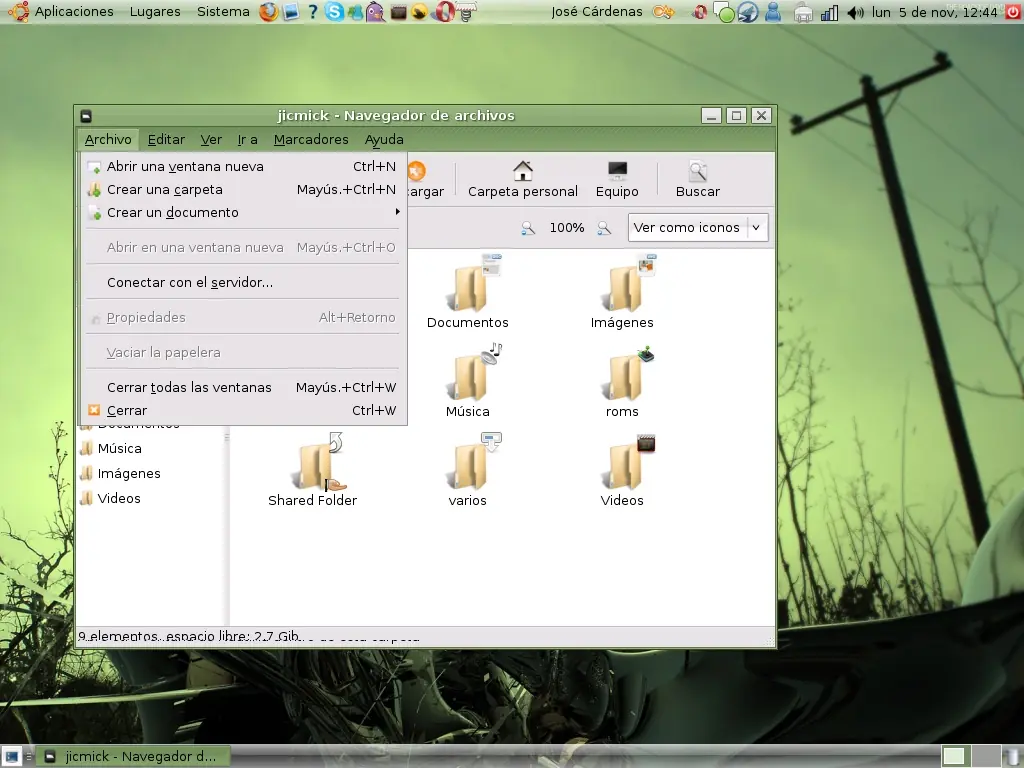Viewport: 1024px width, 768px height.
Task: Click the volume speaker icon in tray
Action: click(x=855, y=12)
